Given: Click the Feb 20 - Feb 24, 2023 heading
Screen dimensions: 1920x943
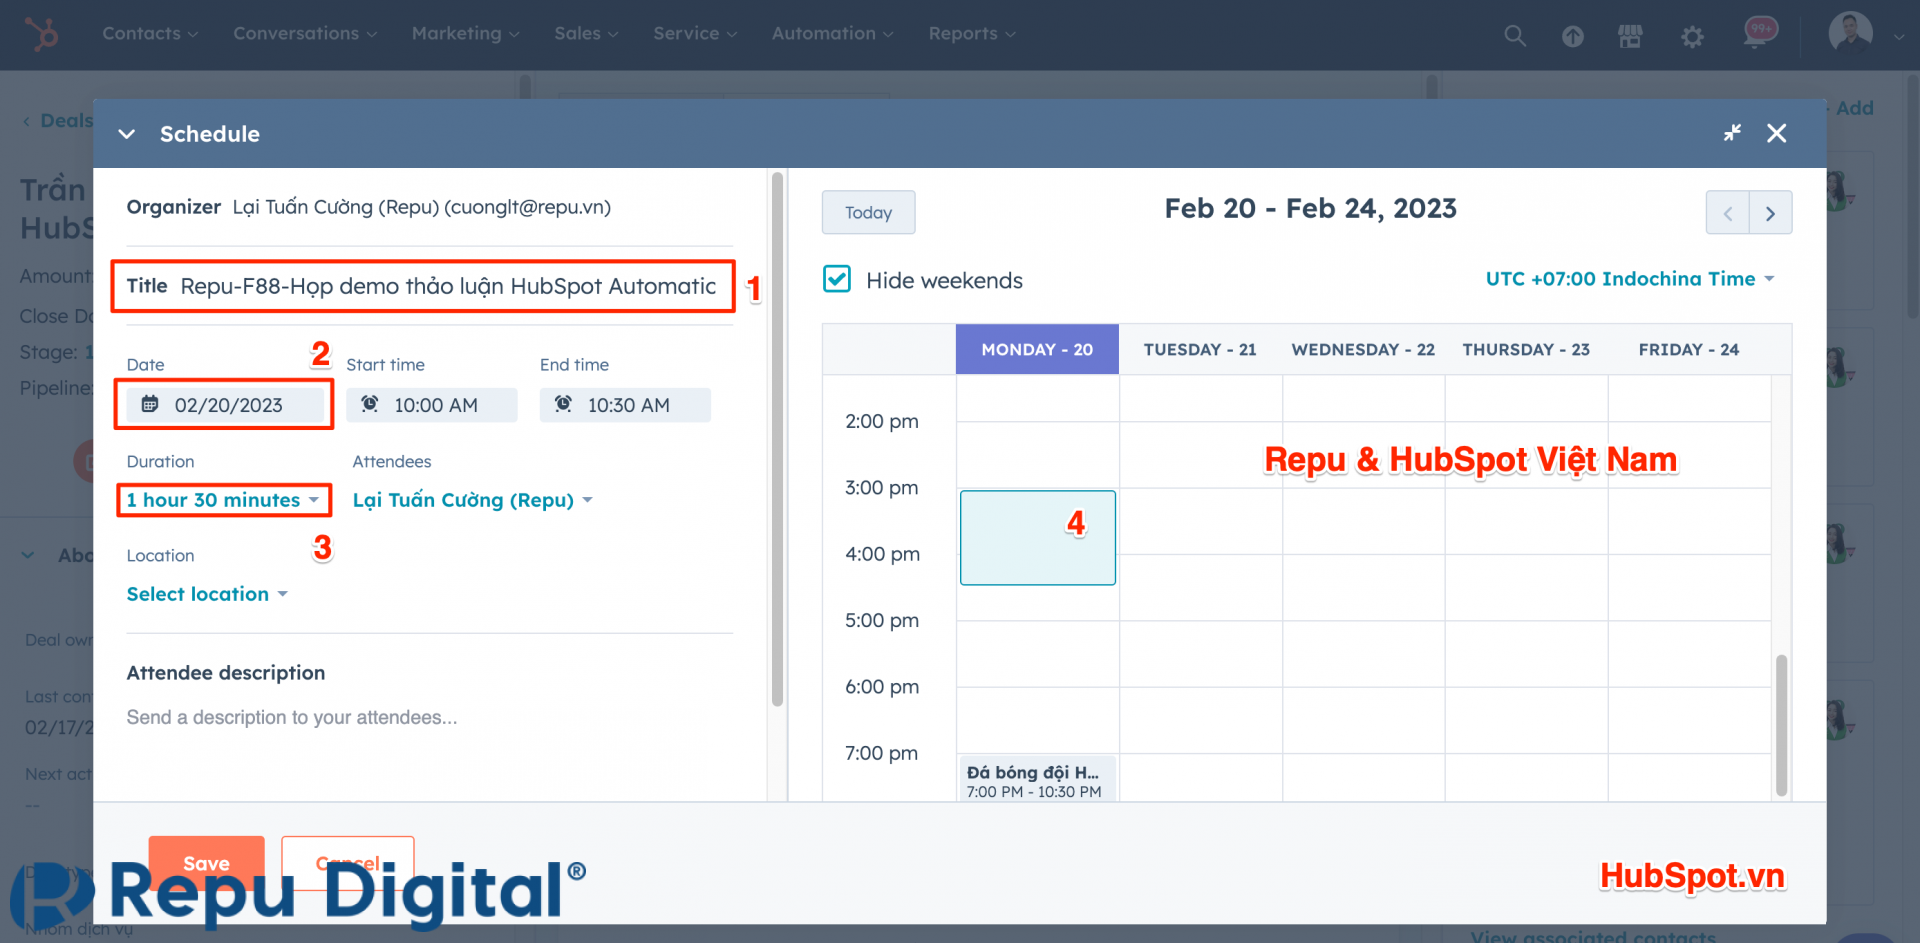Looking at the screenshot, I should click(x=1310, y=209).
